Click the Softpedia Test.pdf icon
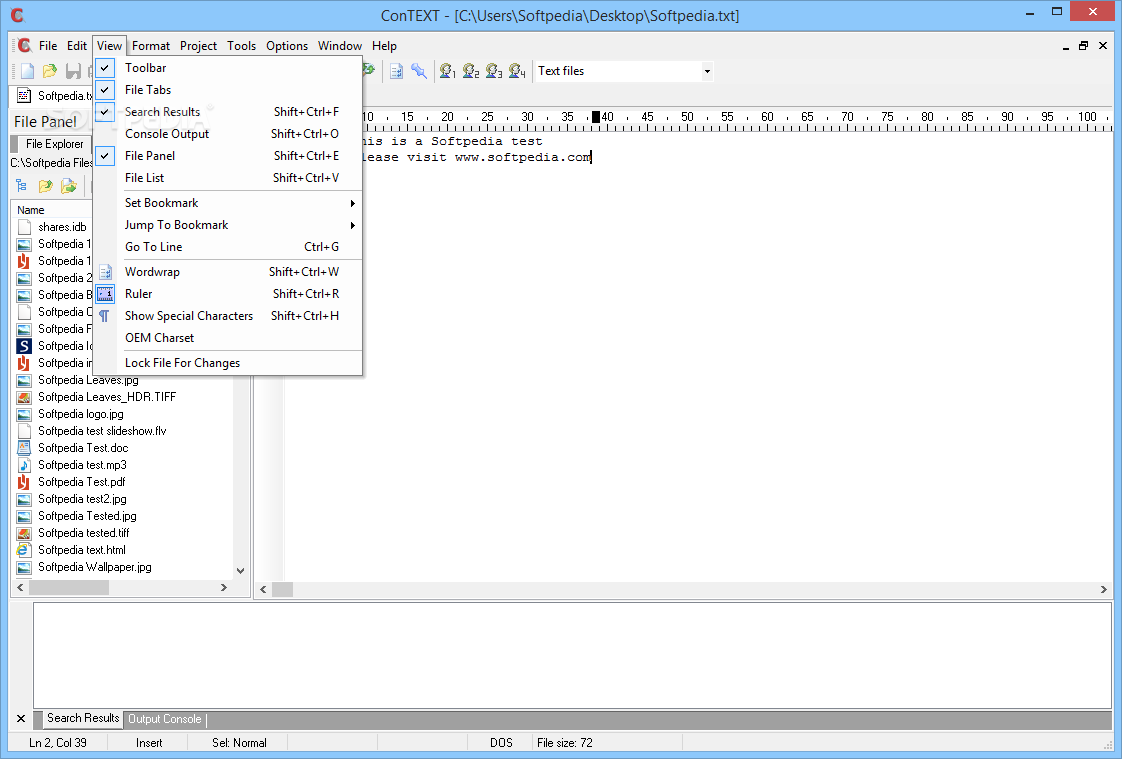Viewport: 1122px width, 759px height. [x=24, y=482]
